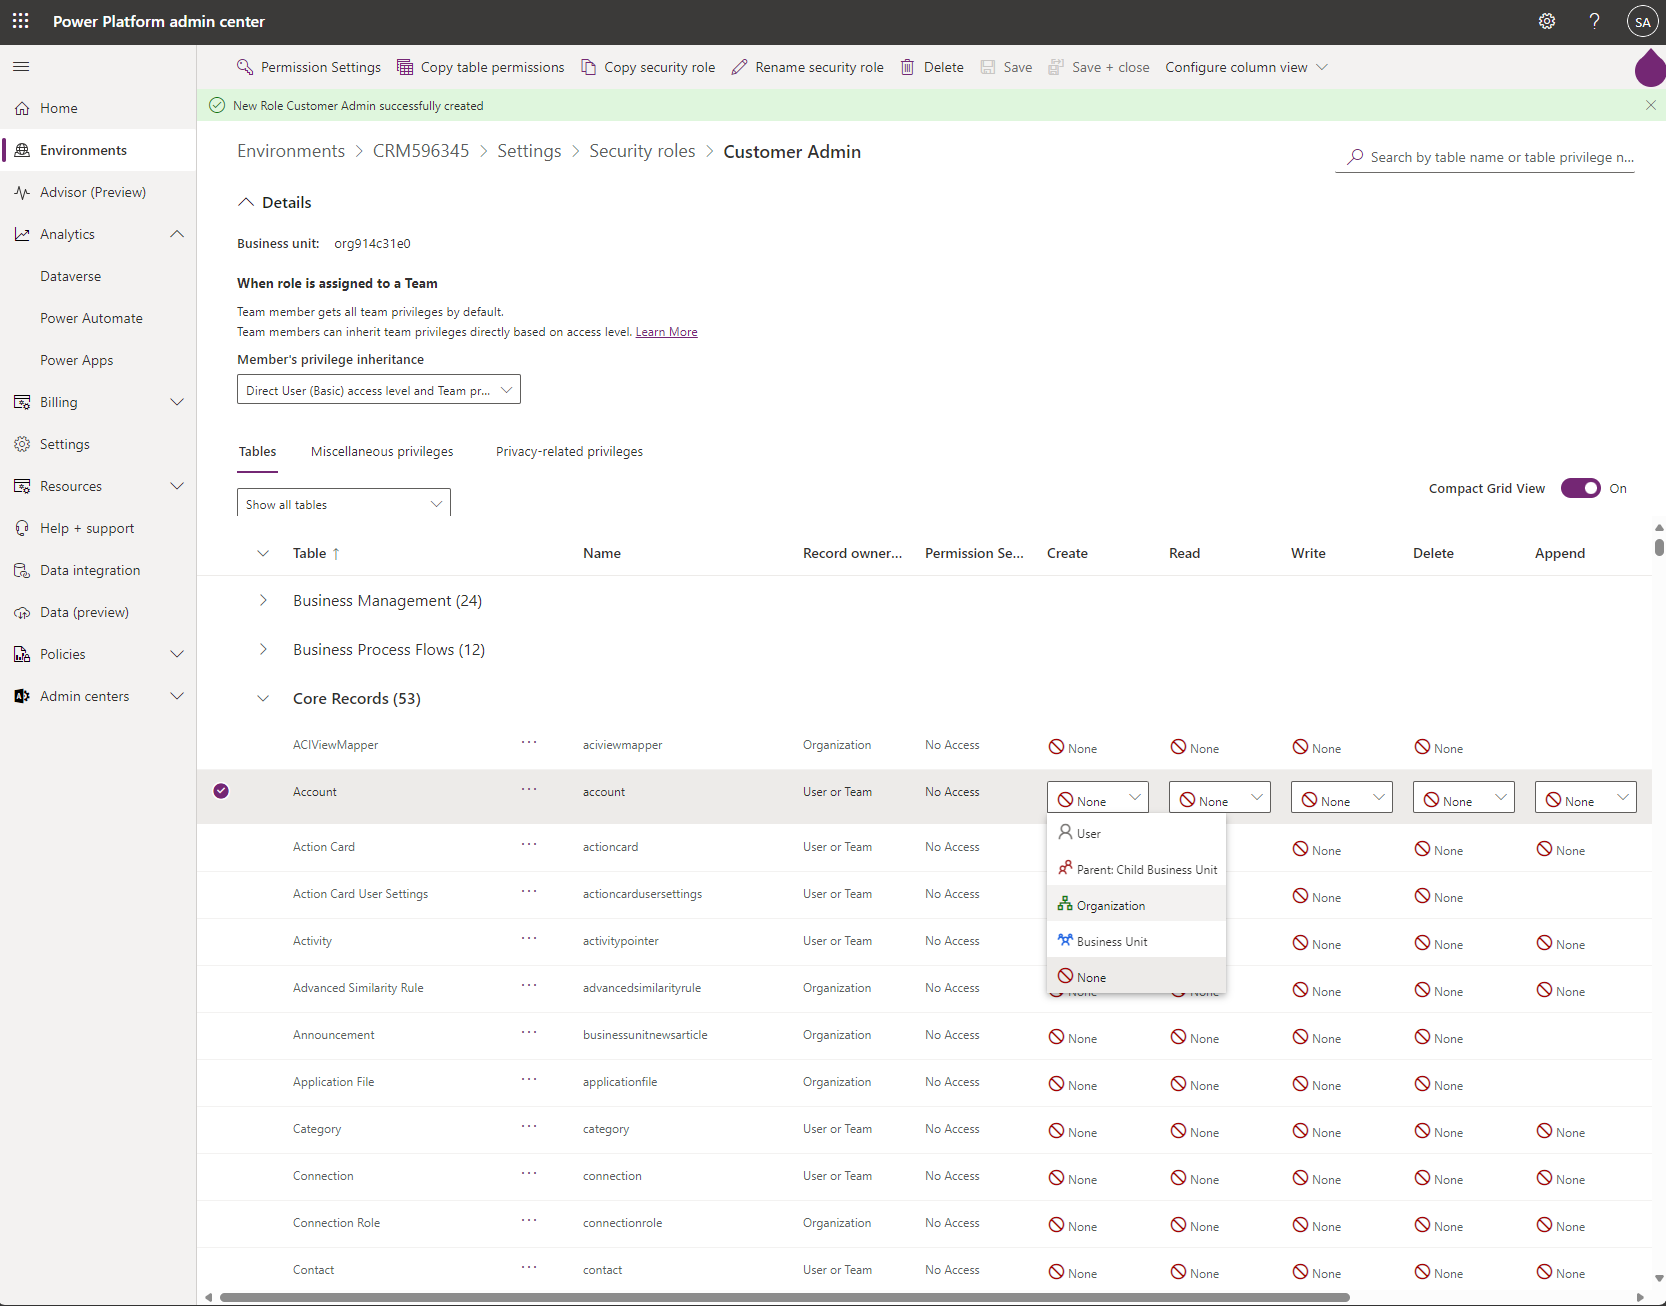The height and width of the screenshot is (1306, 1666).
Task: Switch to Privacy-related privileges tab
Action: pyautogui.click(x=569, y=452)
